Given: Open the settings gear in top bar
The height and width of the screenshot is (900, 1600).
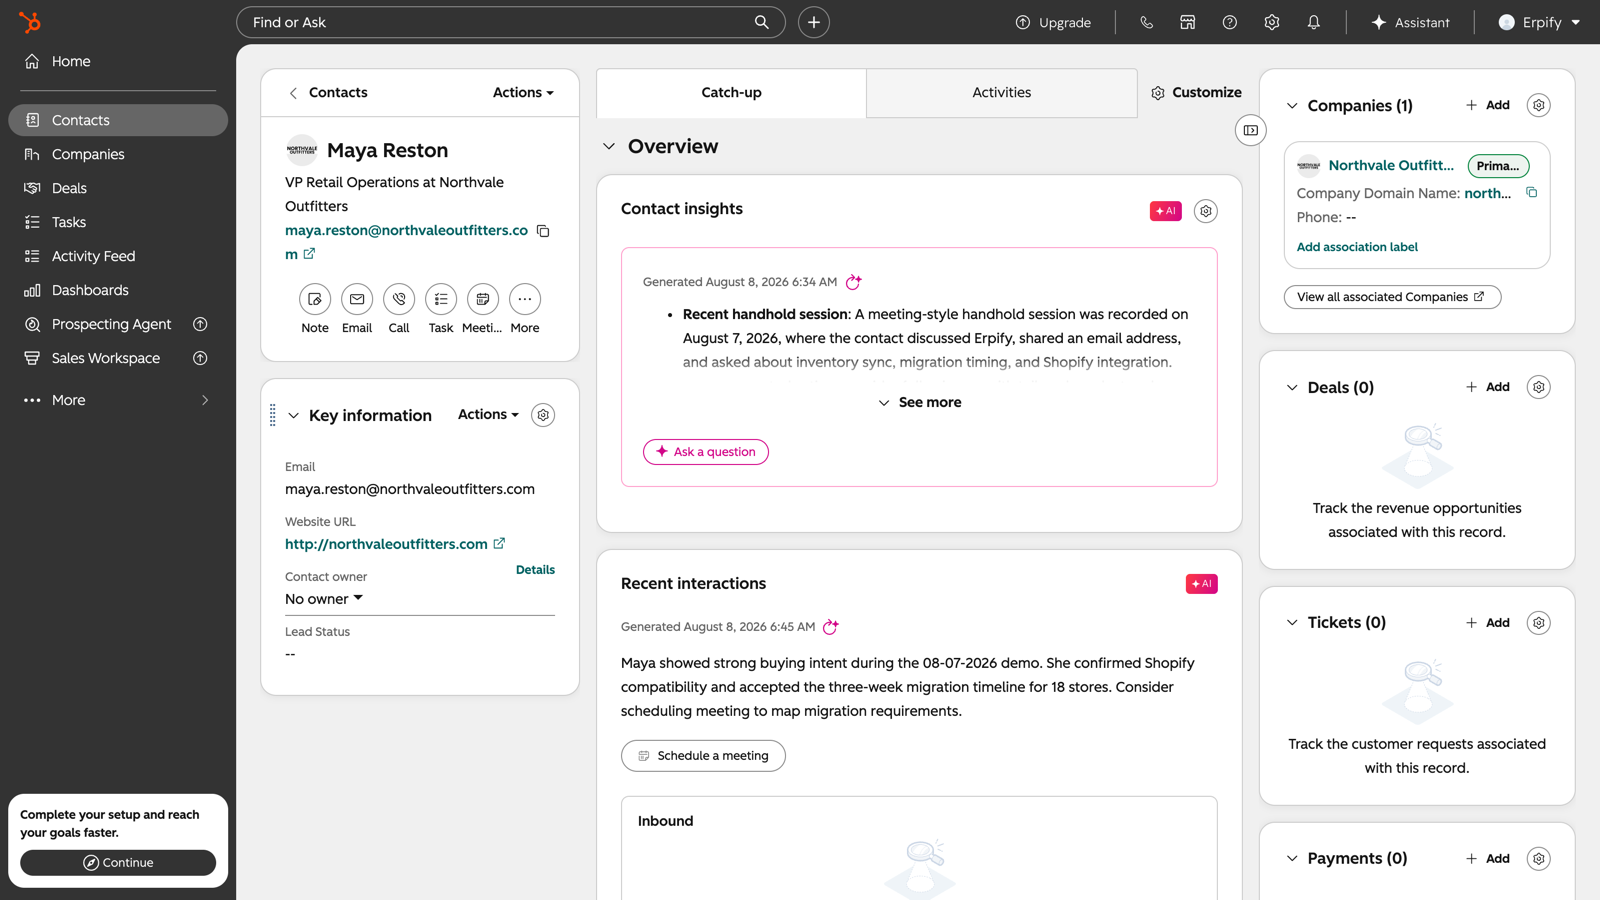Looking at the screenshot, I should 1272,22.
